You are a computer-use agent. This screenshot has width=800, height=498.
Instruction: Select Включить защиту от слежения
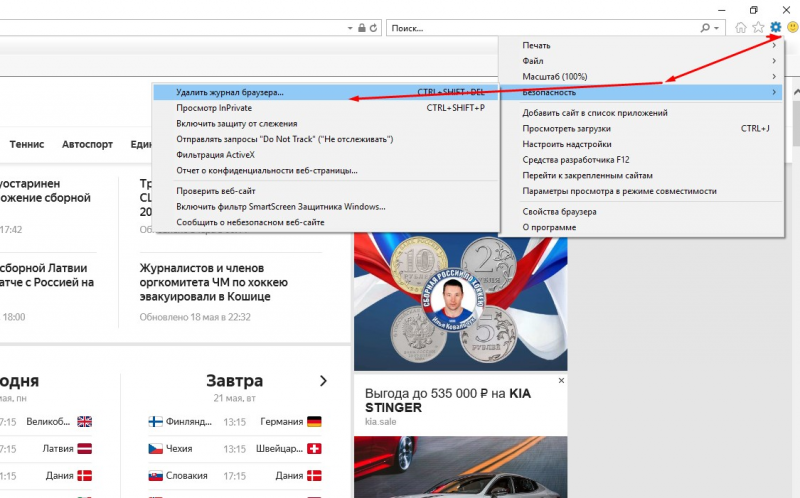point(326,123)
